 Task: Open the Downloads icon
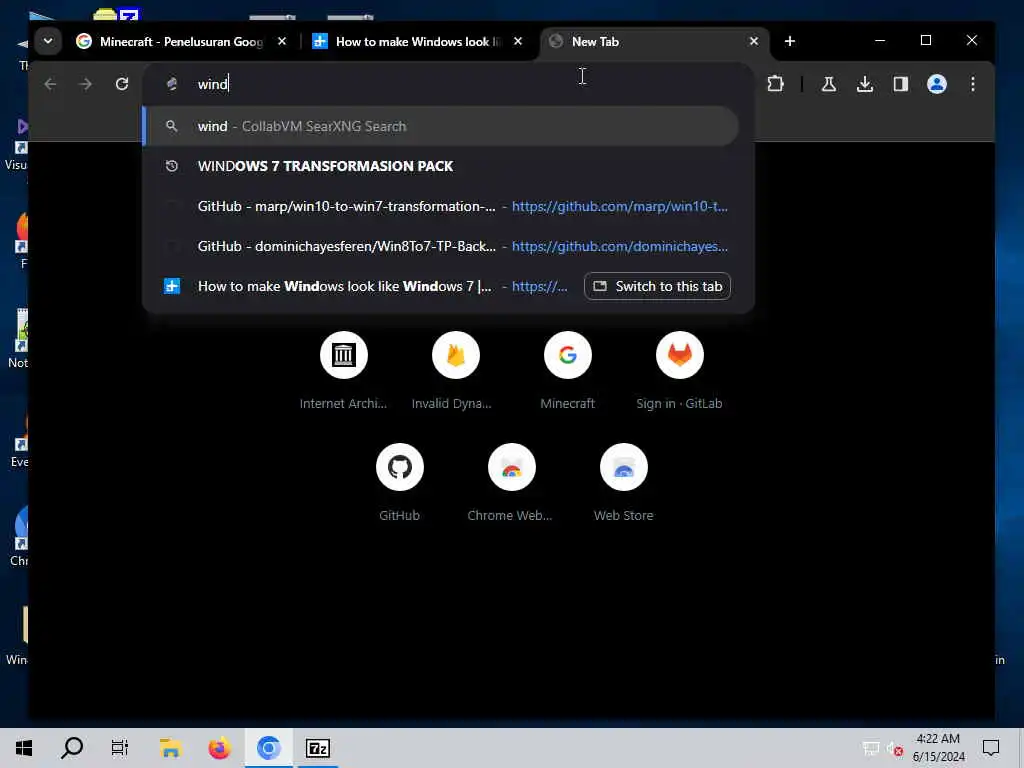click(865, 84)
